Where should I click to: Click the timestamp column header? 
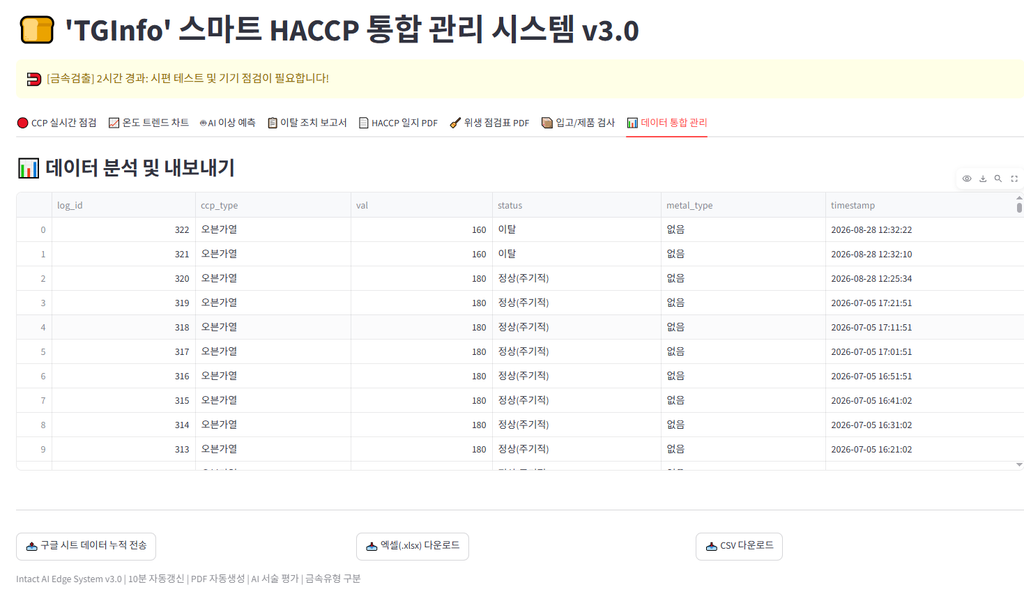point(920,205)
